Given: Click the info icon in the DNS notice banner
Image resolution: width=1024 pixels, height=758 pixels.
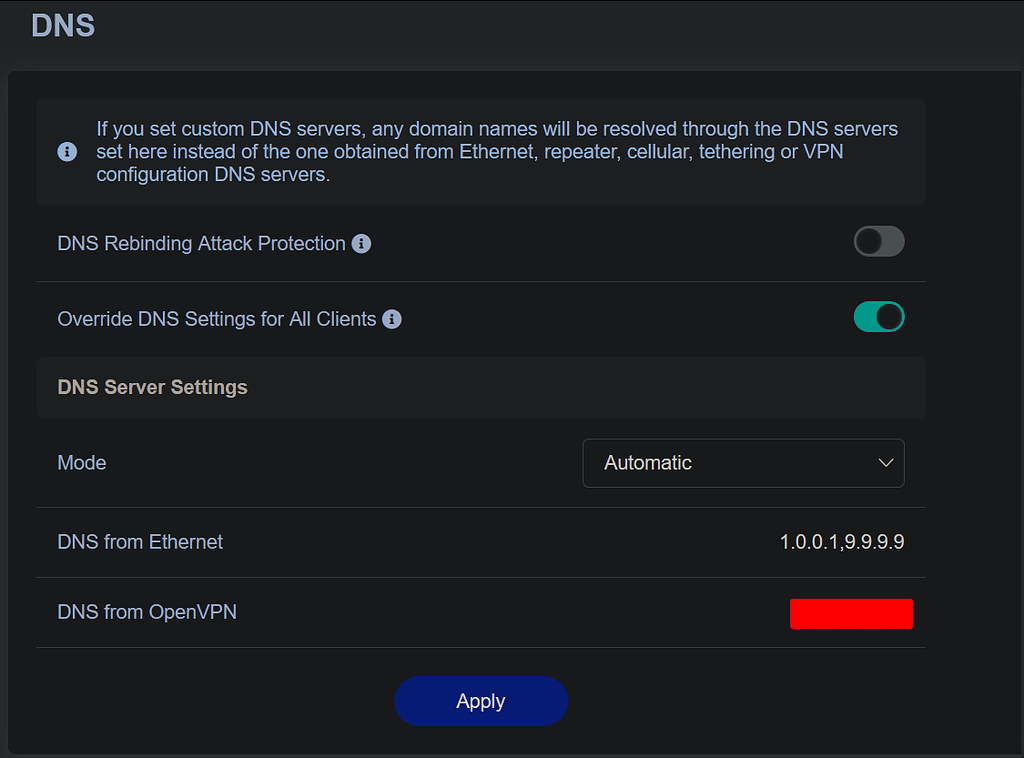Looking at the screenshot, I should [66, 151].
